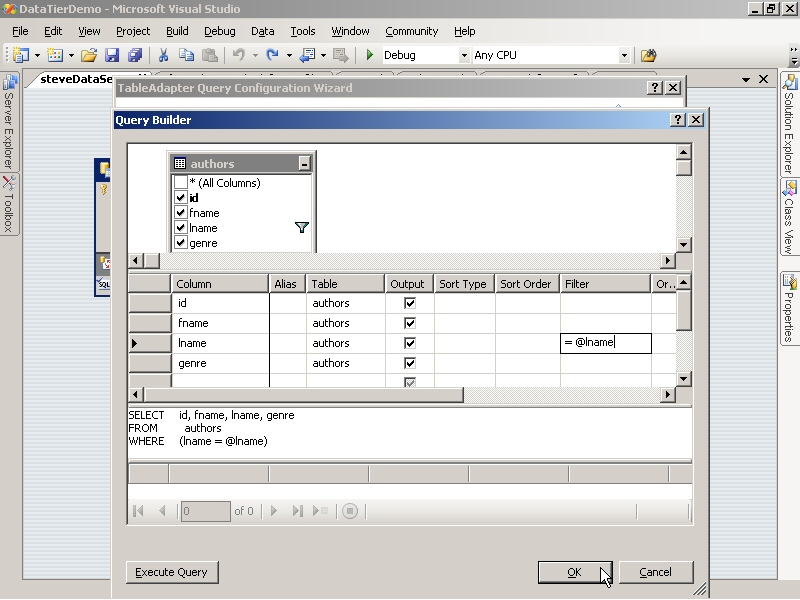Click the Output column header
Image resolution: width=800 pixels, height=600 pixels.
[409, 284]
